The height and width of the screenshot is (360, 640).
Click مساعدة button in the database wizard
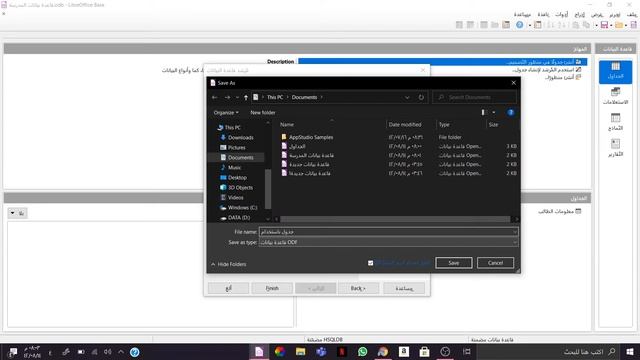404,288
